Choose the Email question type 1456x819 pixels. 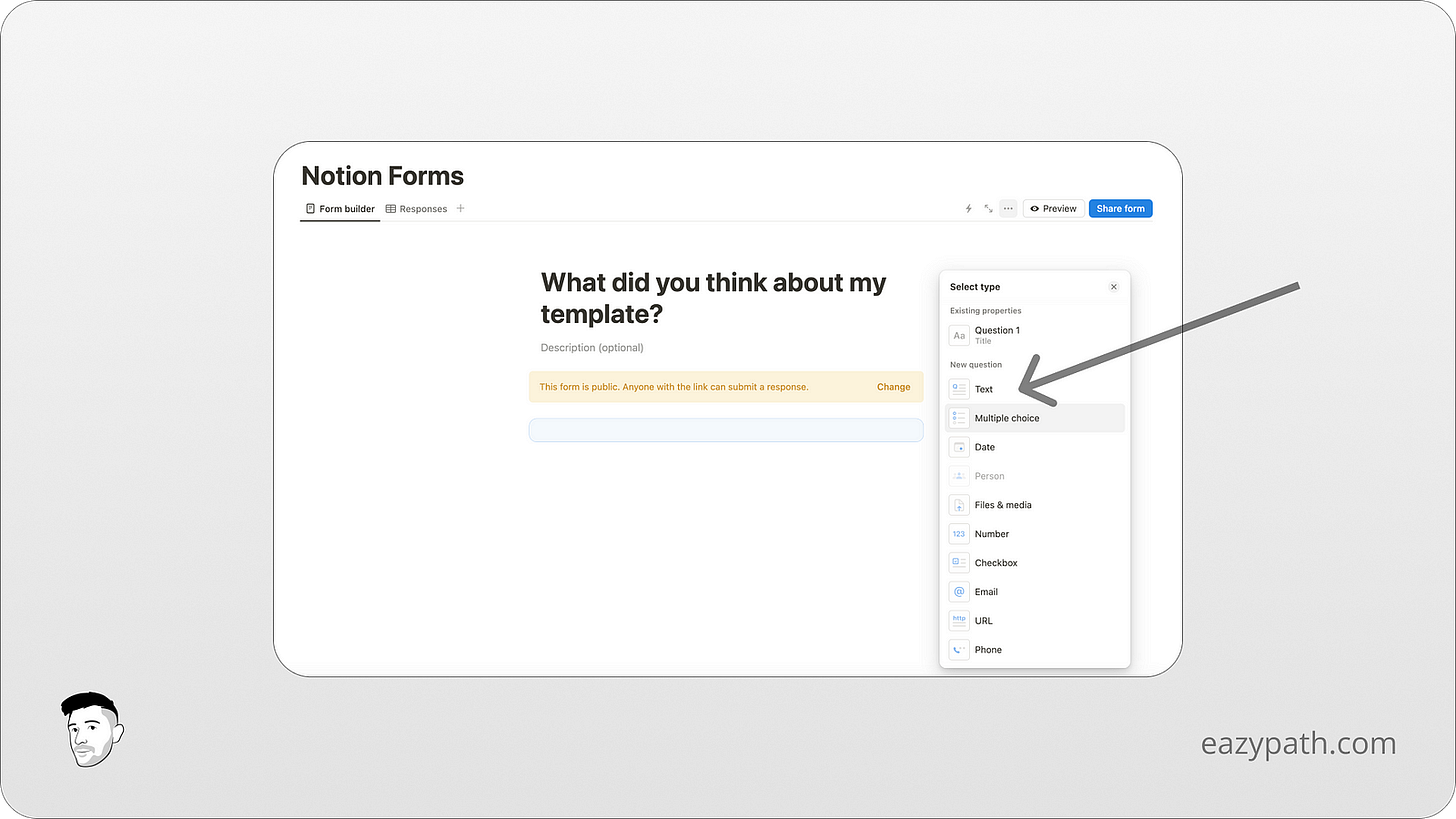(1035, 592)
